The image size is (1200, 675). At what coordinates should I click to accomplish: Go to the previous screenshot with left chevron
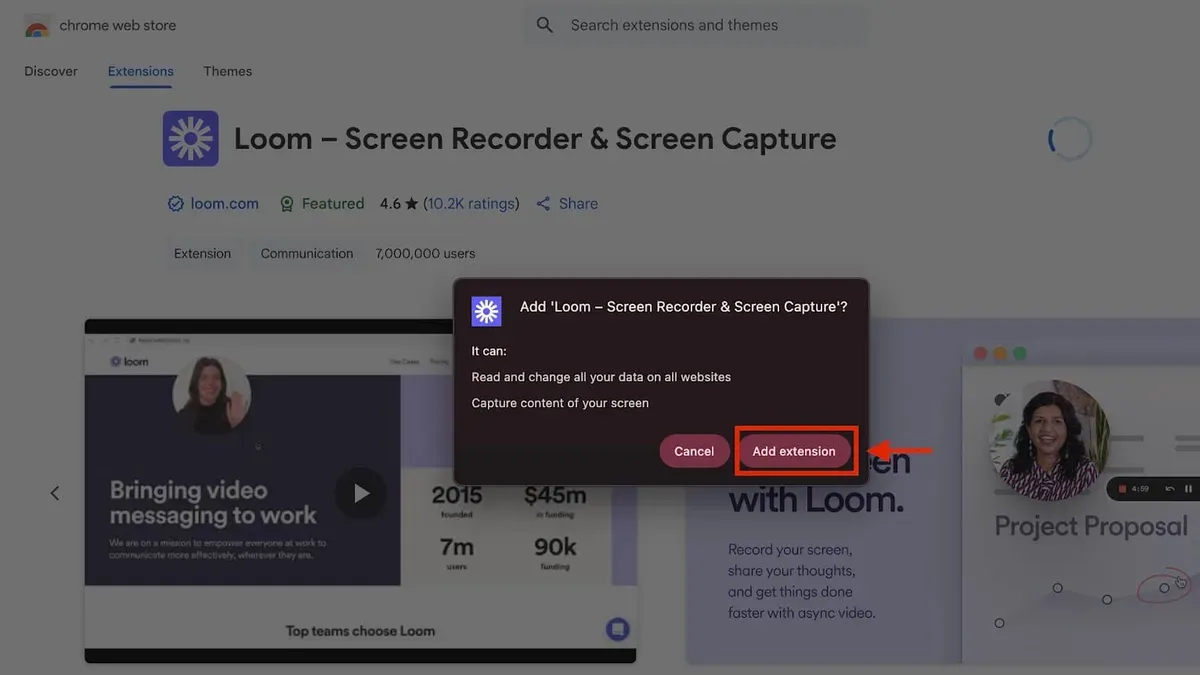point(55,493)
